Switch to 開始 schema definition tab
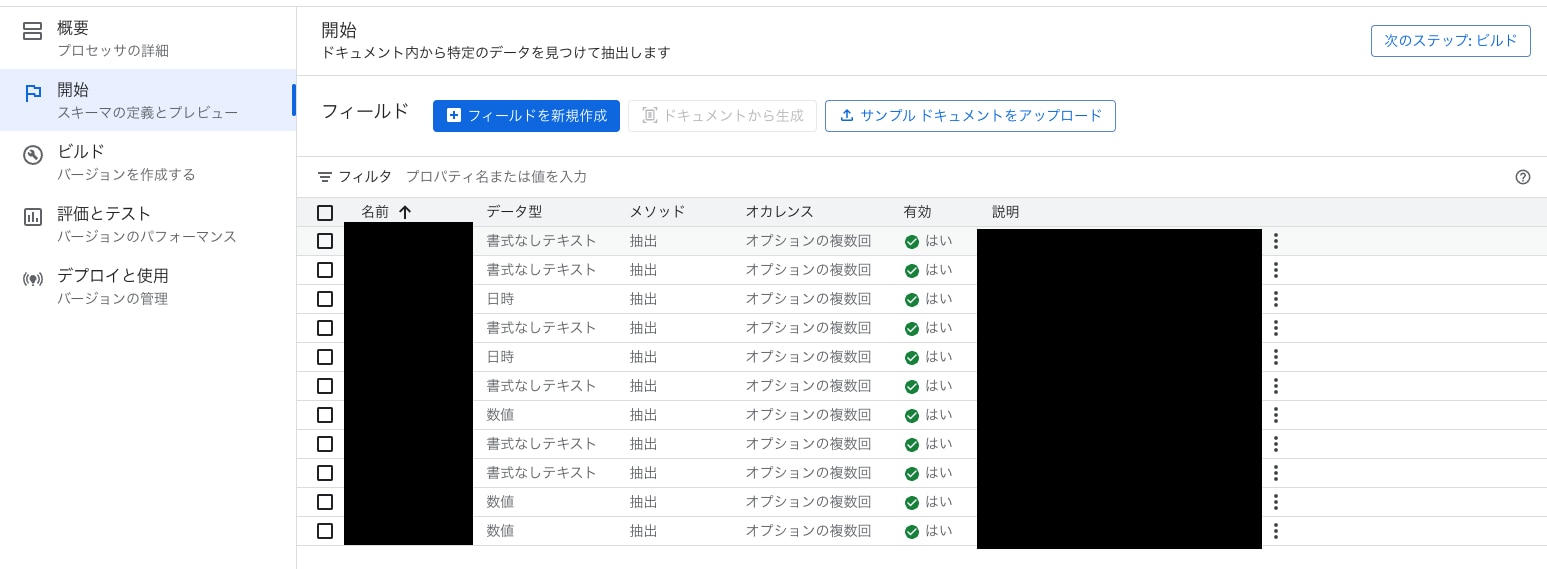Image resolution: width=1547 pixels, height=569 pixels. (x=147, y=100)
